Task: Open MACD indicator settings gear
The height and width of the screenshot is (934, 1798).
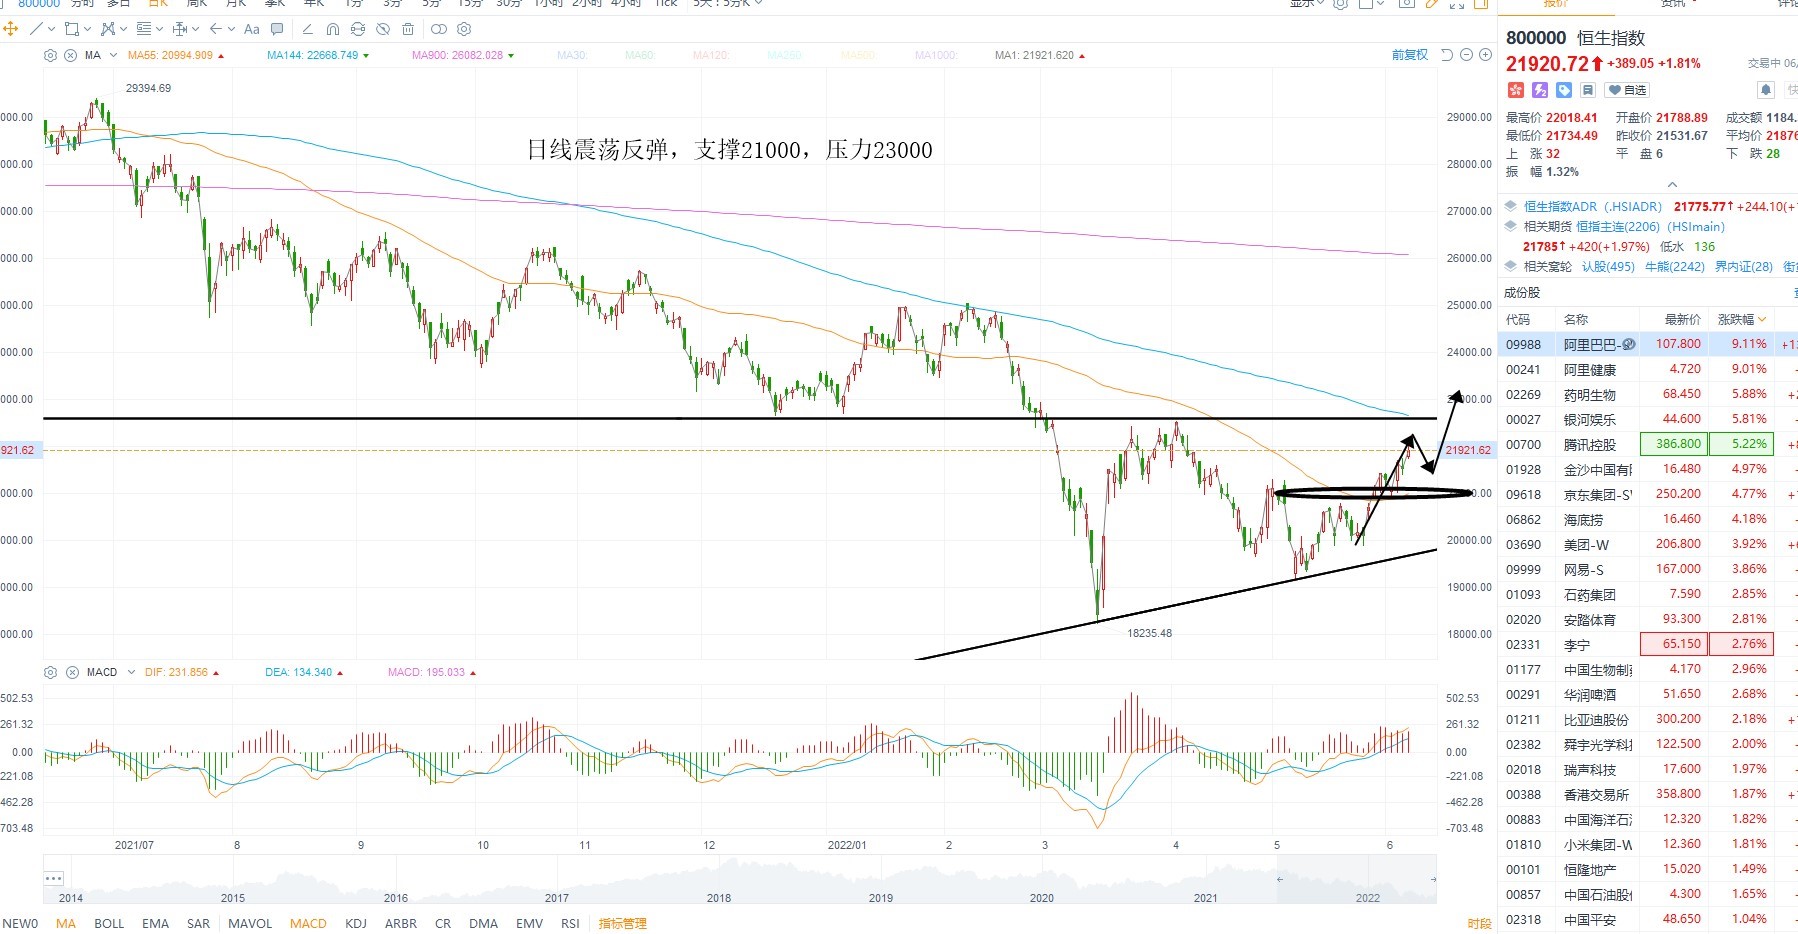Action: (x=51, y=672)
